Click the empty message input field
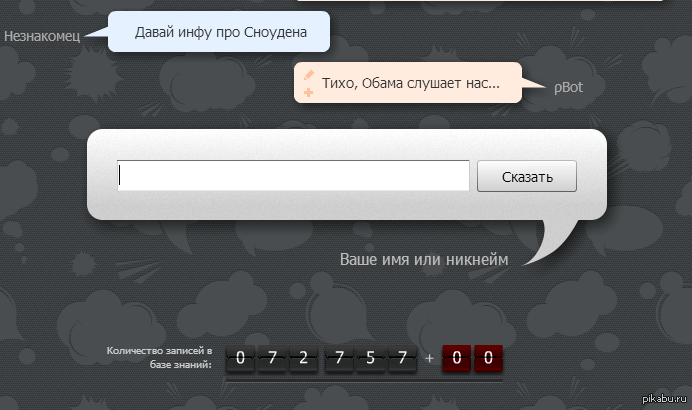Screen dimensions: 692x410 point(293,175)
